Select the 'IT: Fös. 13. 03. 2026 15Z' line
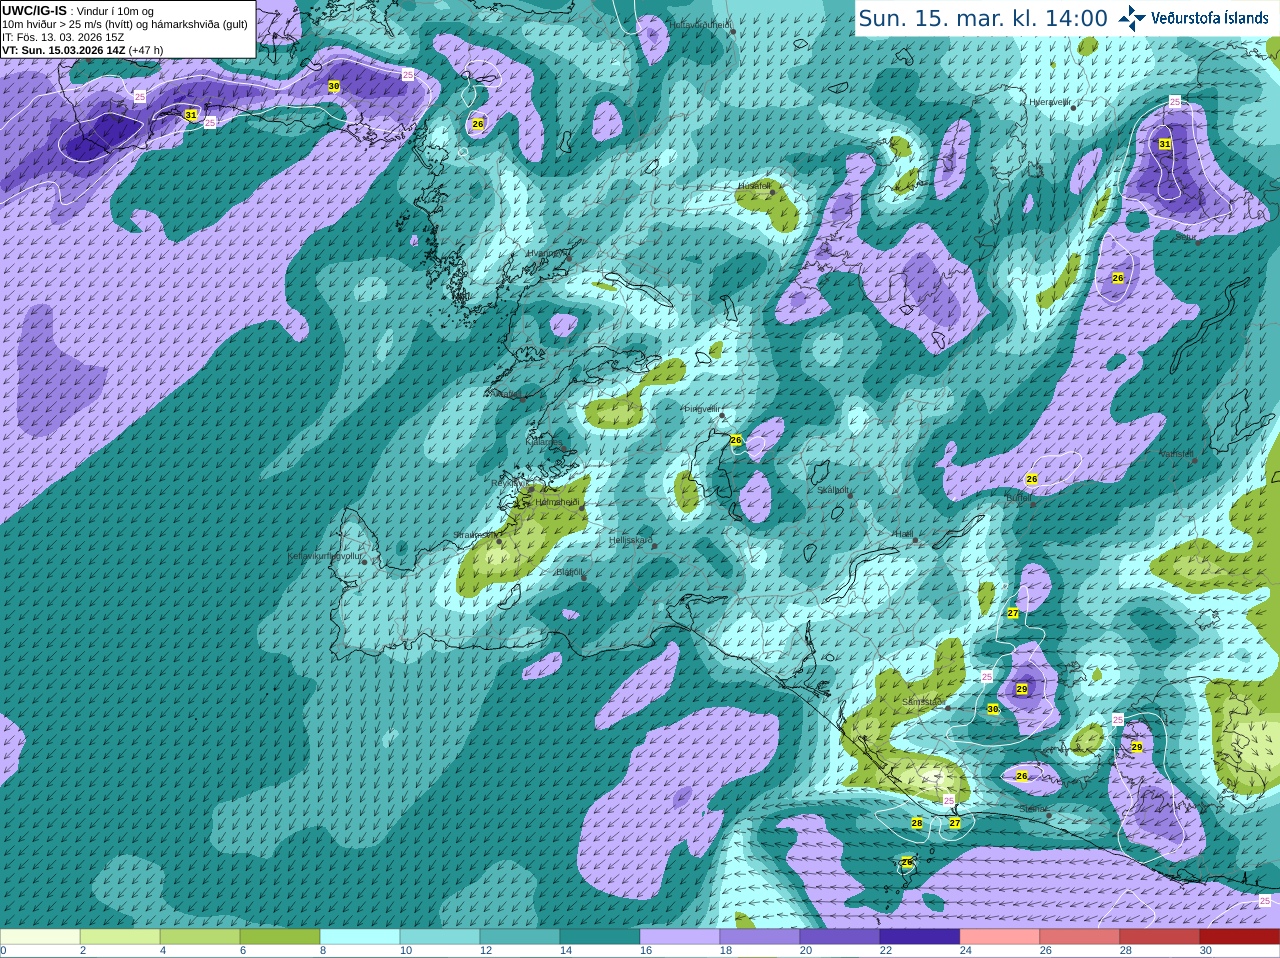1280x958 pixels. (63, 37)
